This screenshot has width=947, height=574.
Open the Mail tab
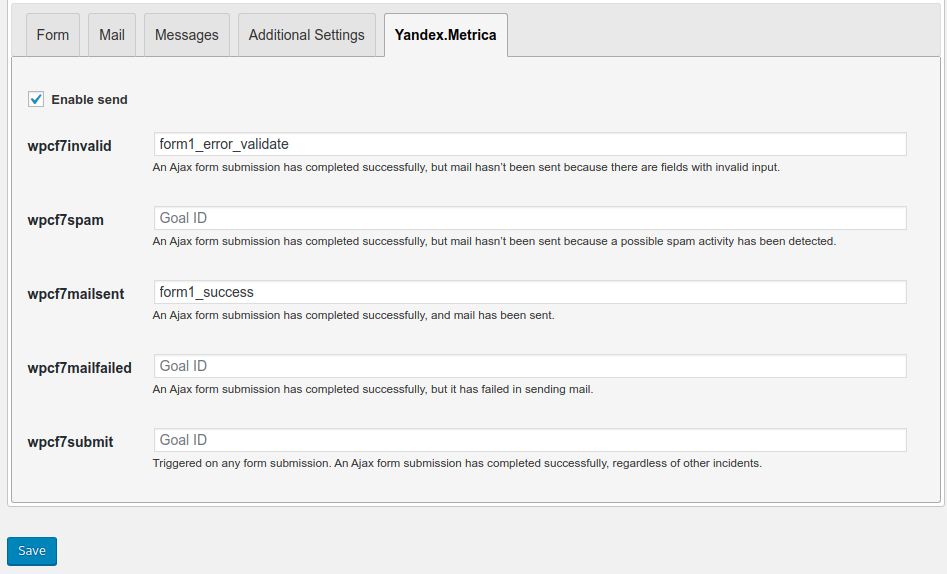tap(112, 35)
